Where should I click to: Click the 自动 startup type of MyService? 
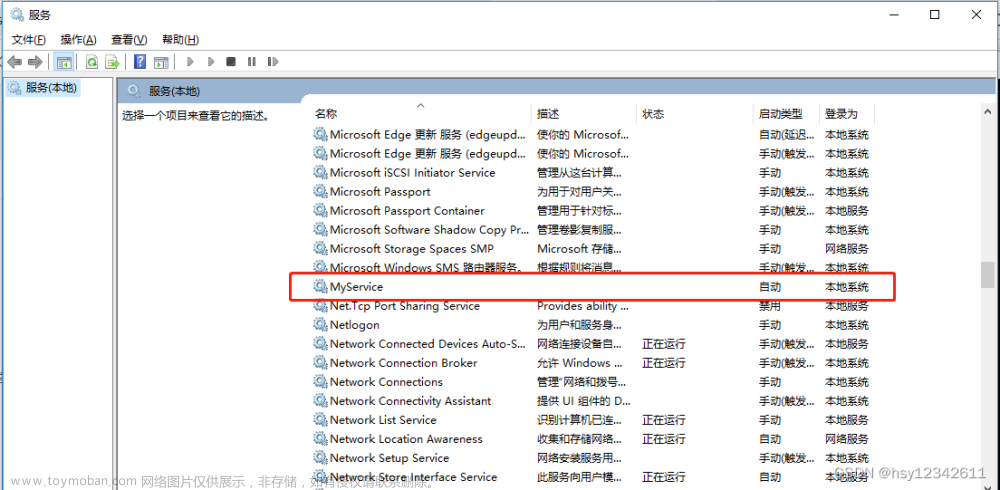pos(770,288)
